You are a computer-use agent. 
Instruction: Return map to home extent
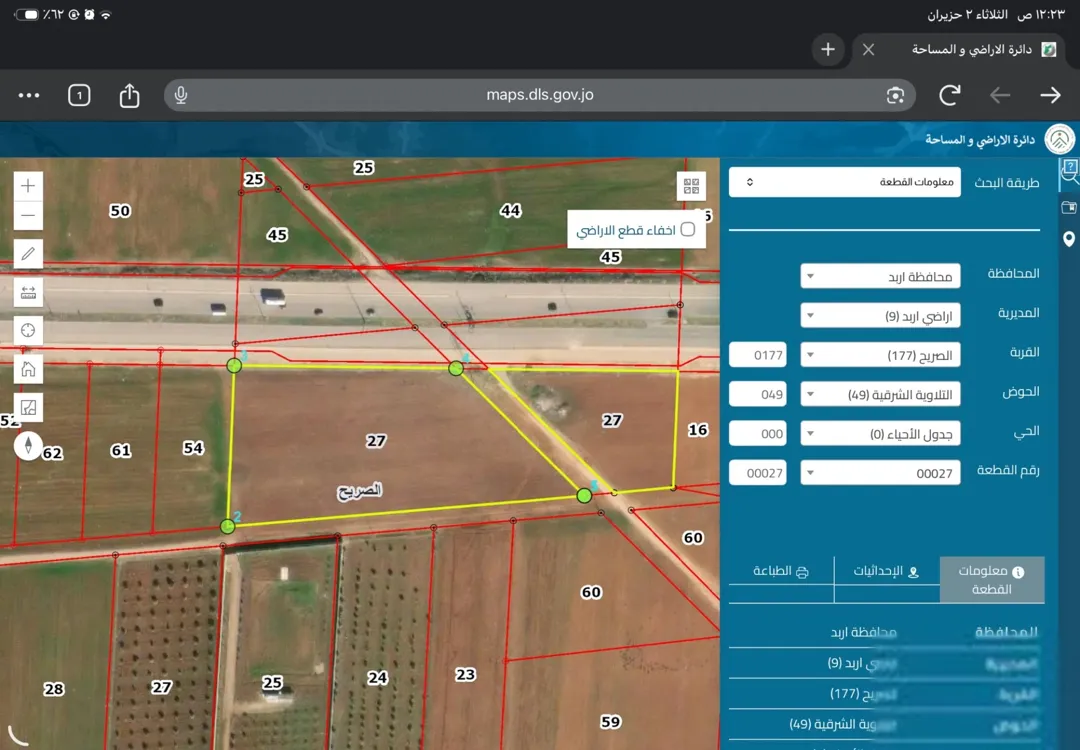point(28,369)
